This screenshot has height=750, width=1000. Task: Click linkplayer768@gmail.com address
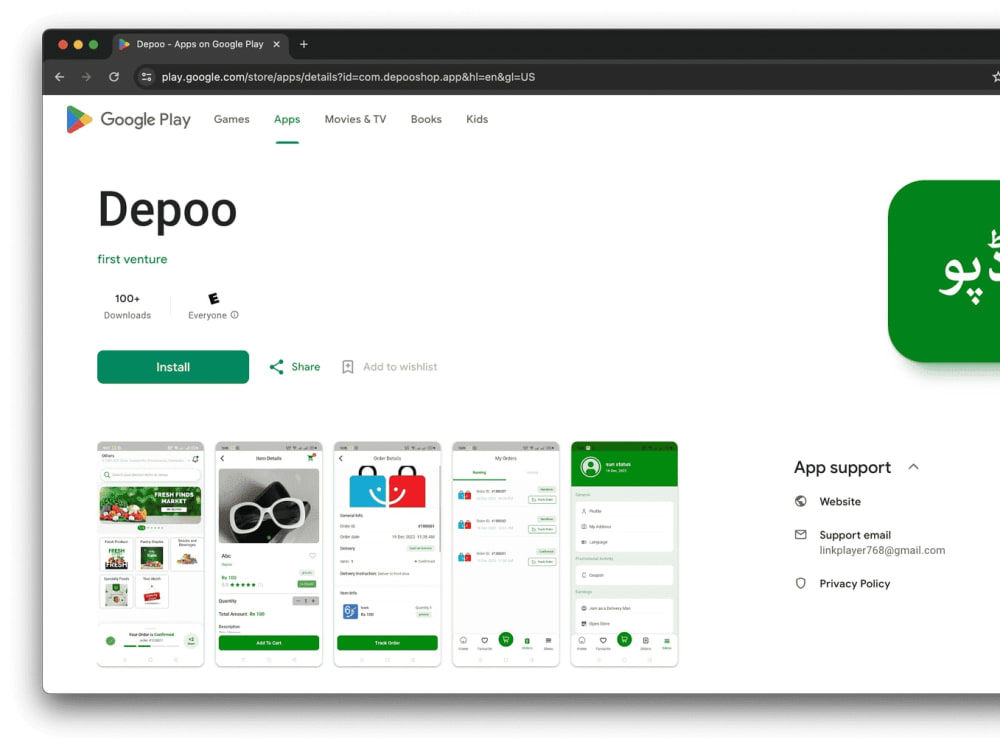click(x=882, y=550)
